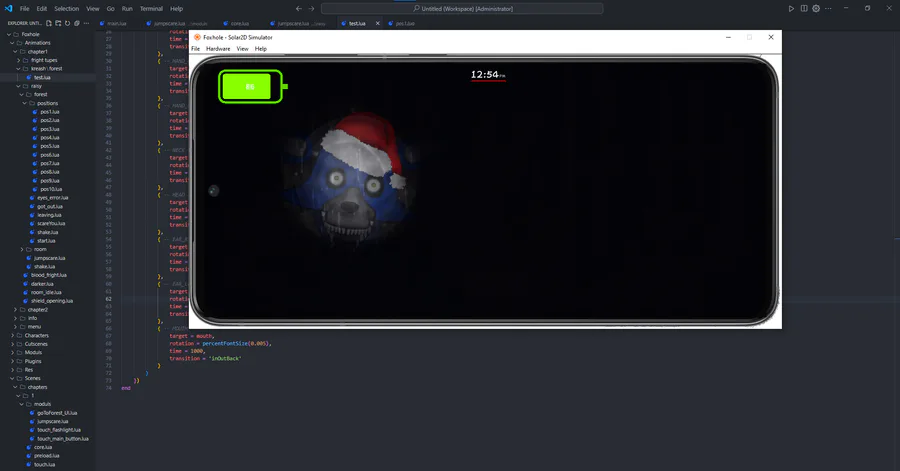Open goToForest_UI.lua in Explorer
This screenshot has width=900, height=471.
point(57,413)
